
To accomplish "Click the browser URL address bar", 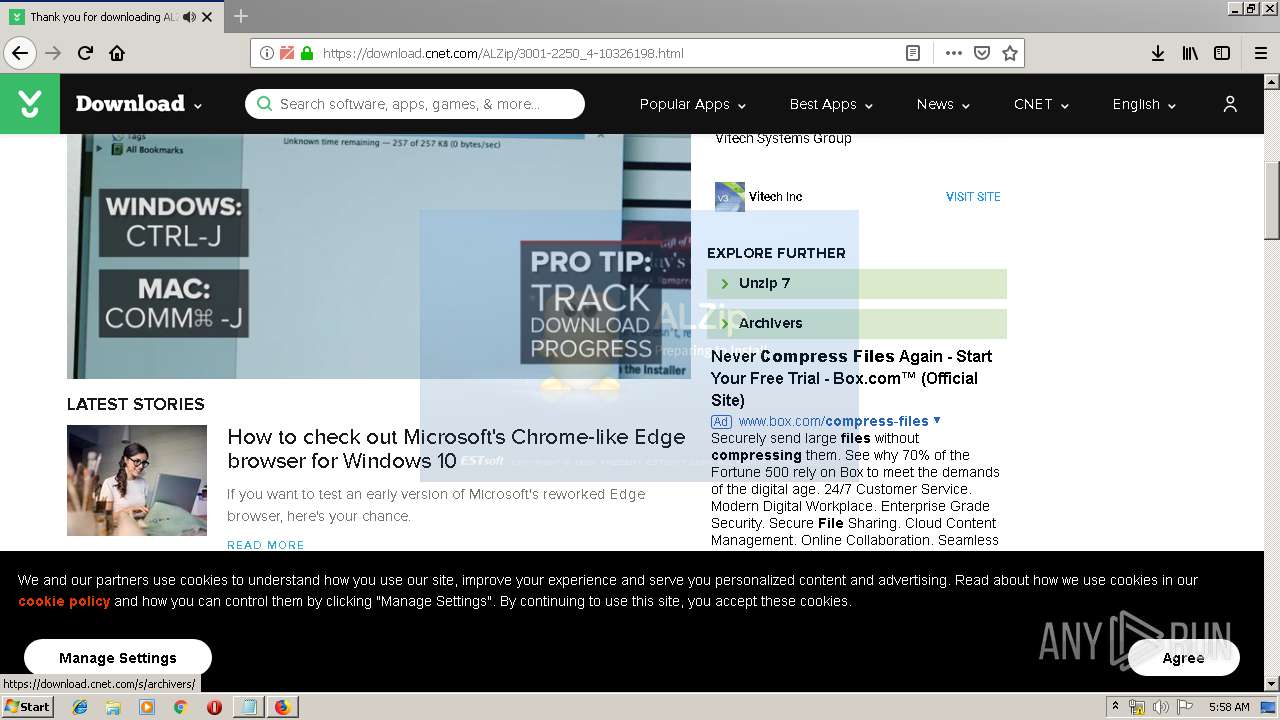I will tap(610, 53).
